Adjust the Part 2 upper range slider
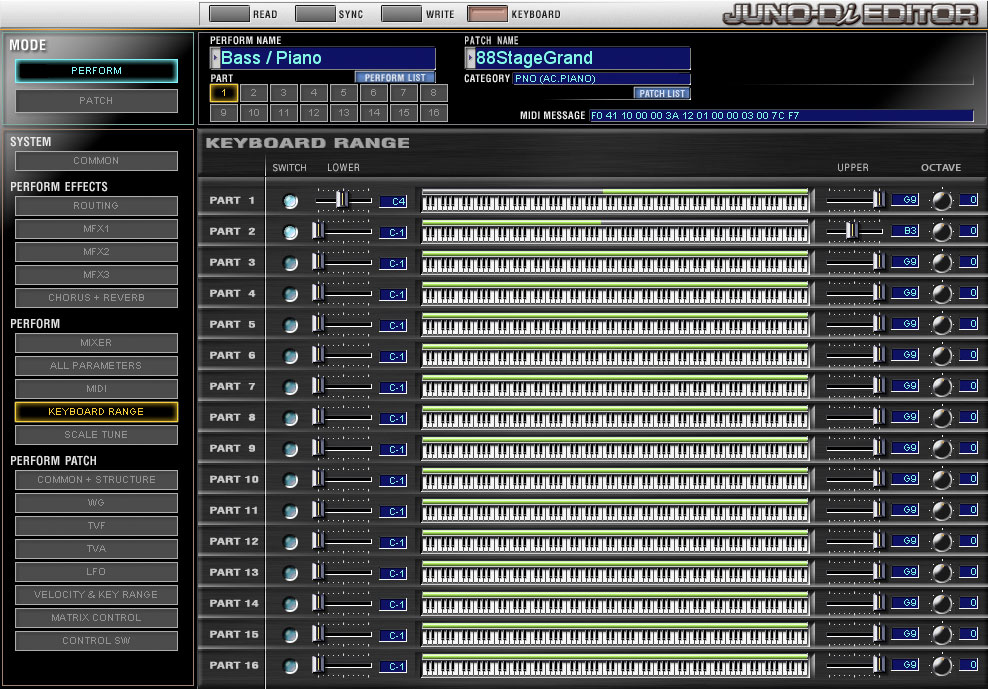 851,231
